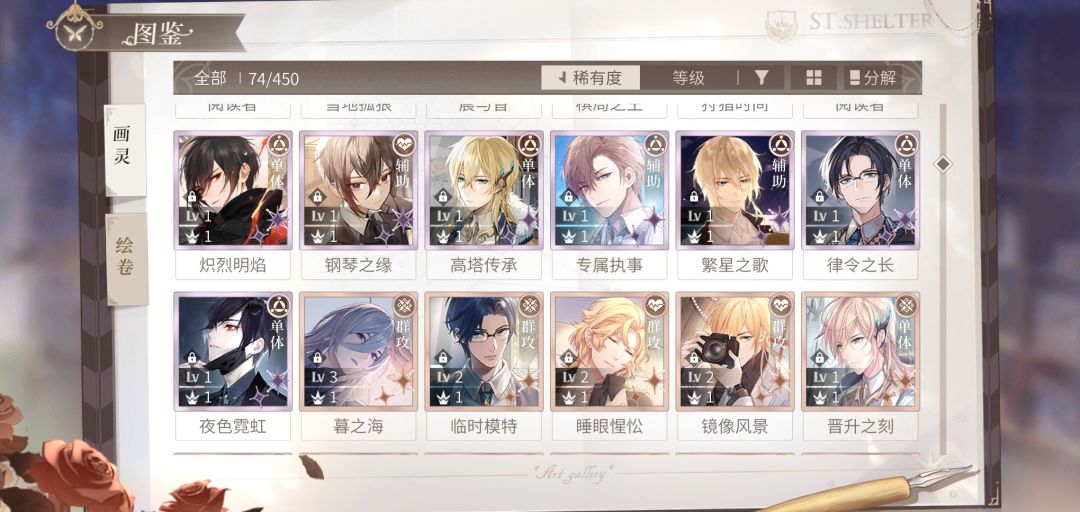Click the lock icon on 暮之海 card
Screen dimensions: 1080x512
click(318, 358)
